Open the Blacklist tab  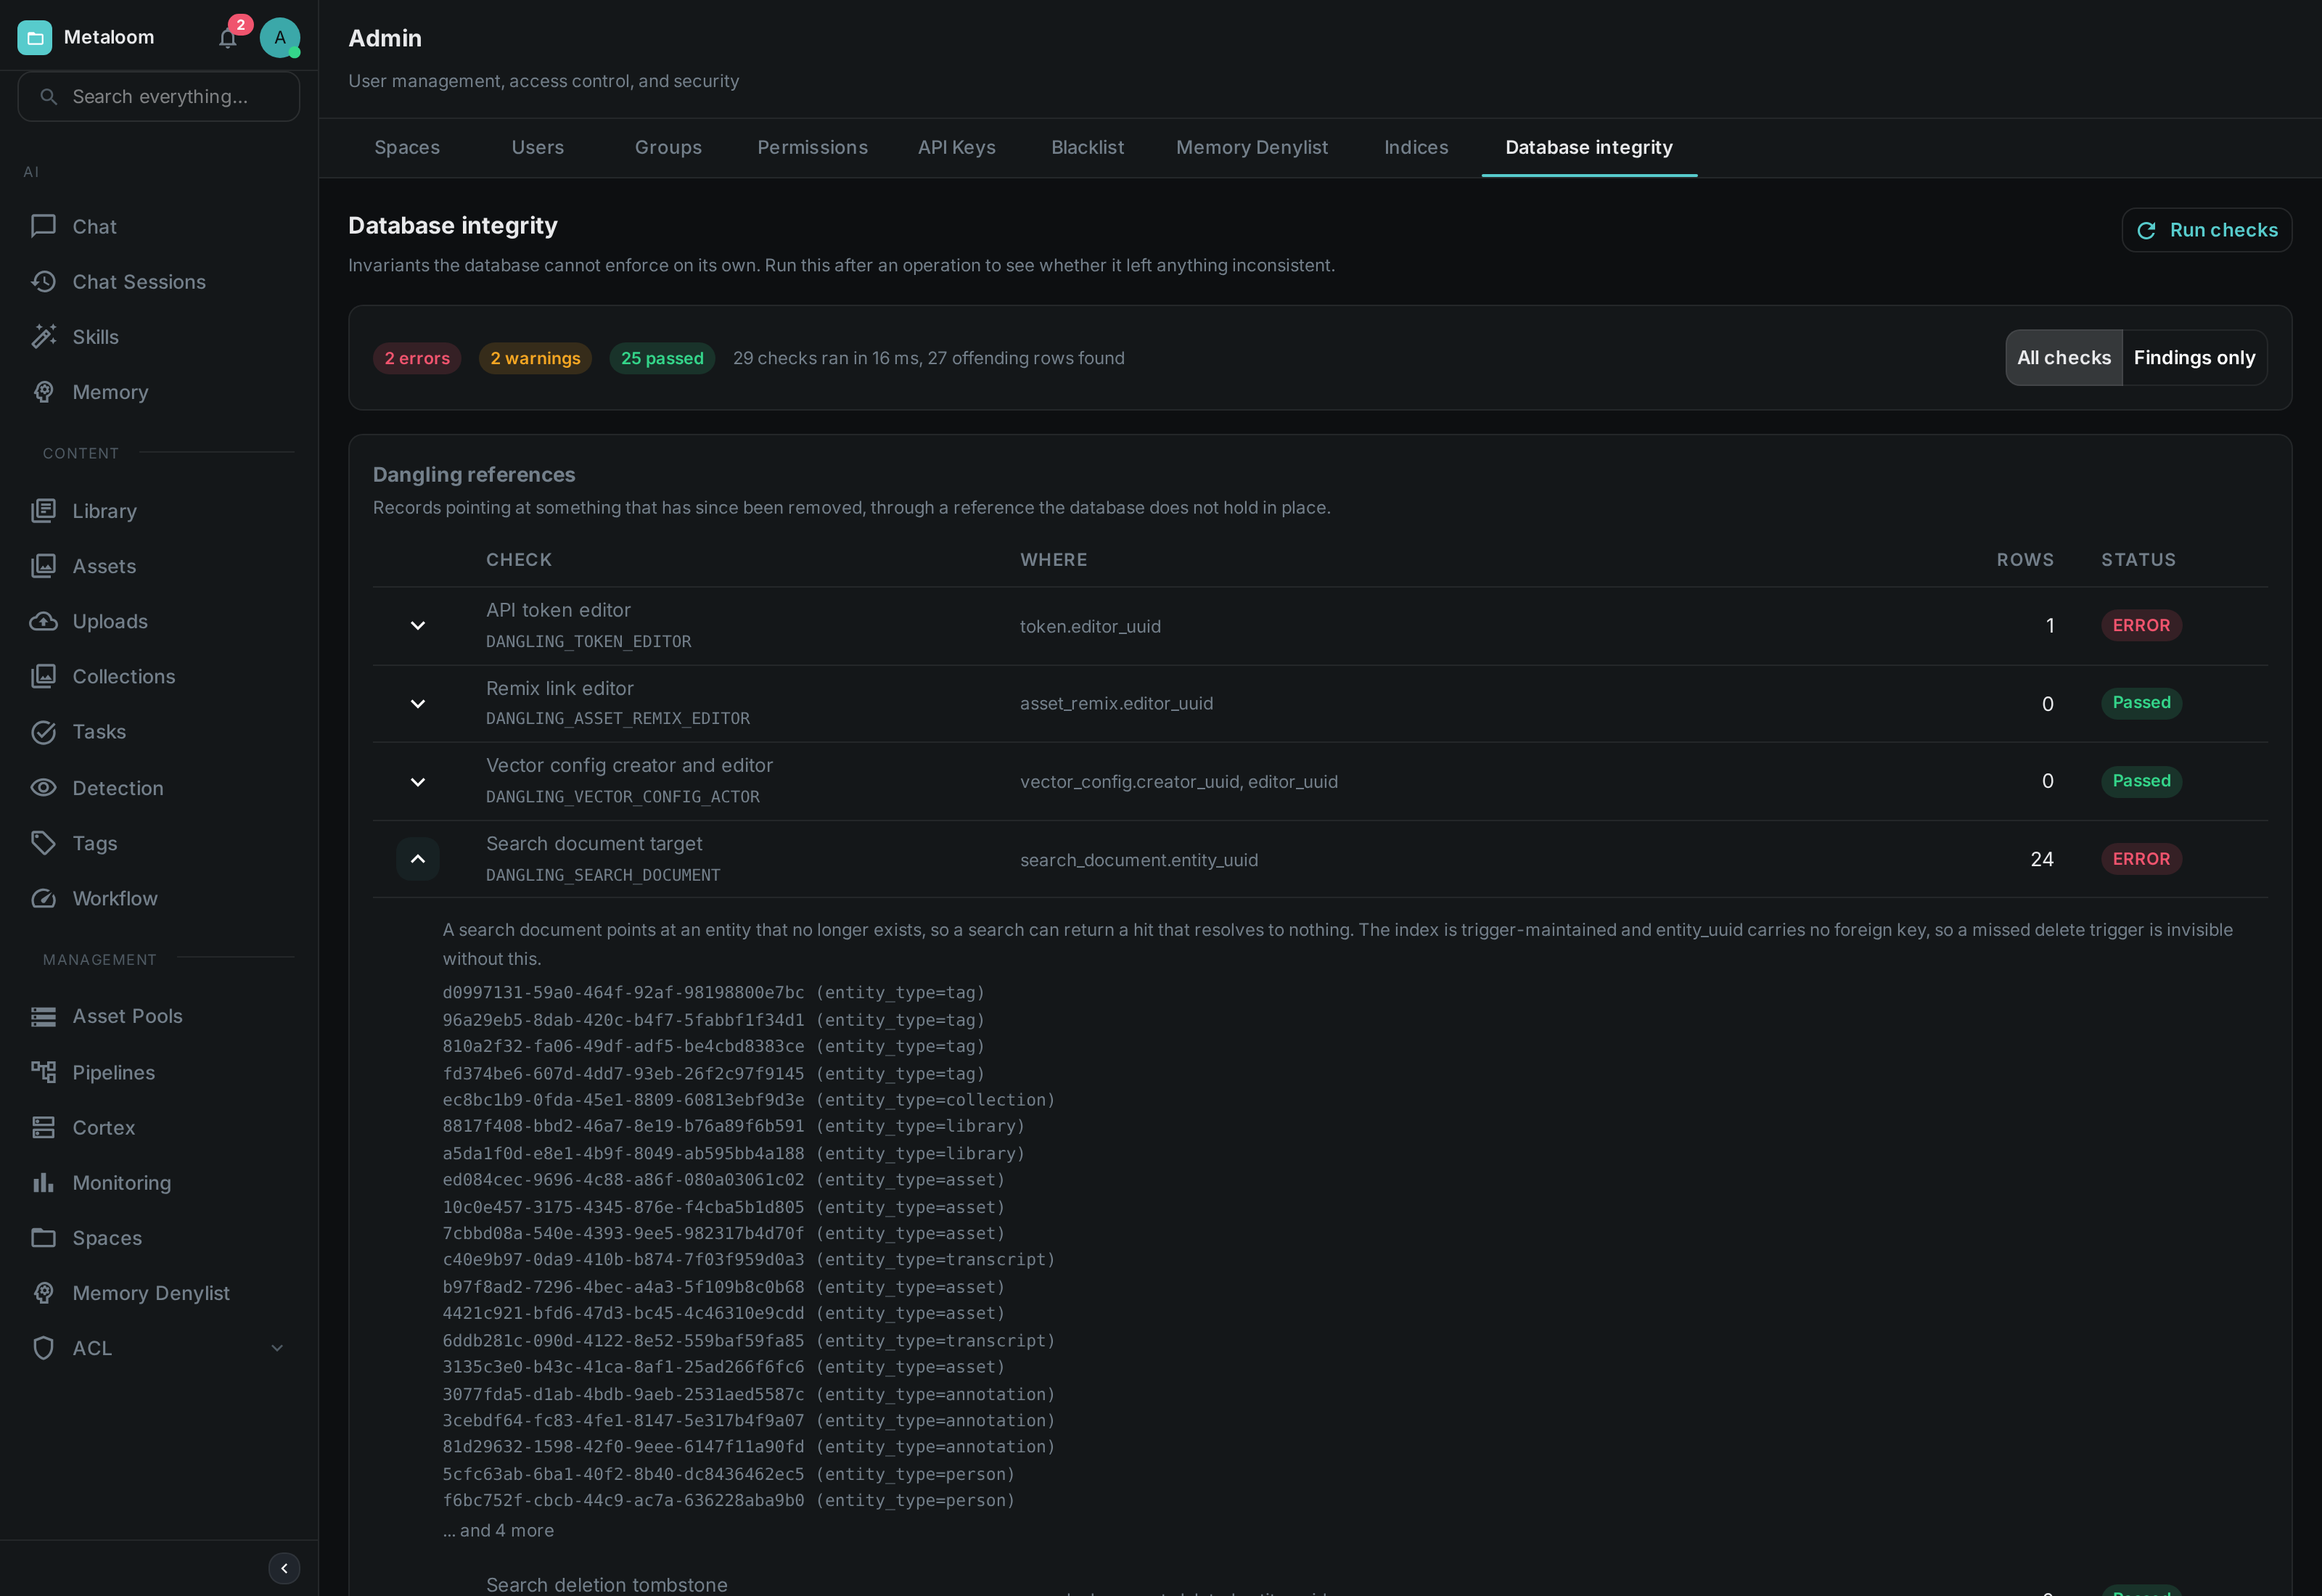point(1088,147)
